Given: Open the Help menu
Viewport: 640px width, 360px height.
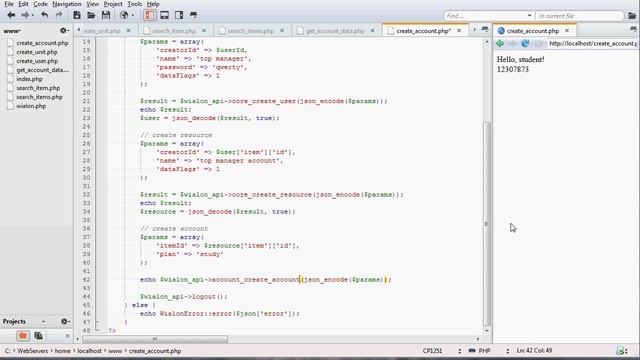Looking at the screenshot, I should click(153, 4).
